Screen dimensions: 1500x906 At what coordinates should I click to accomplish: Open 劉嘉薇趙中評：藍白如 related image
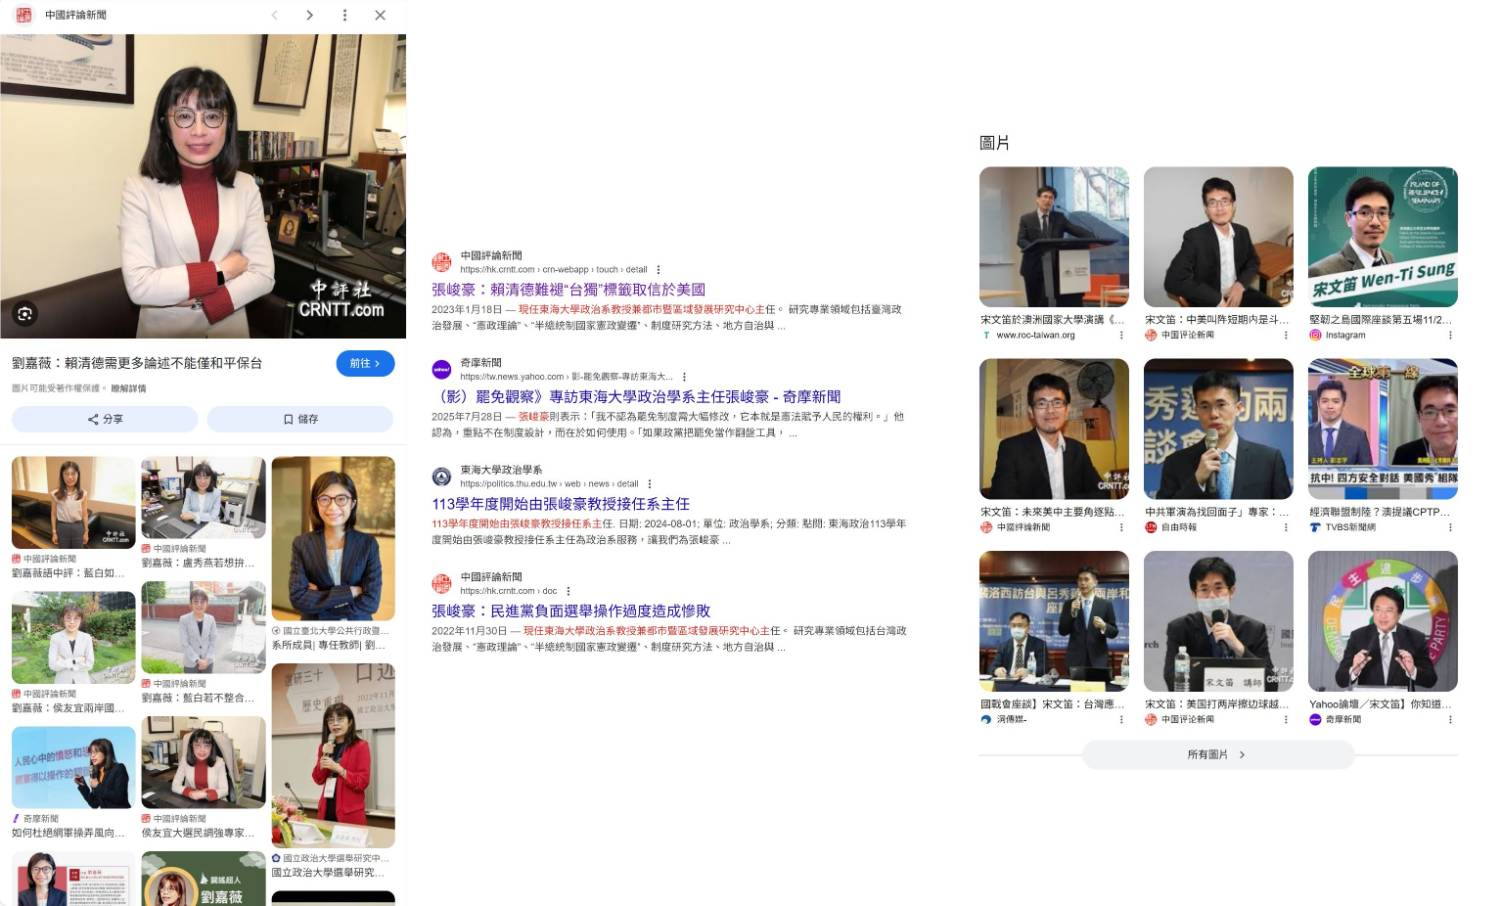click(73, 503)
